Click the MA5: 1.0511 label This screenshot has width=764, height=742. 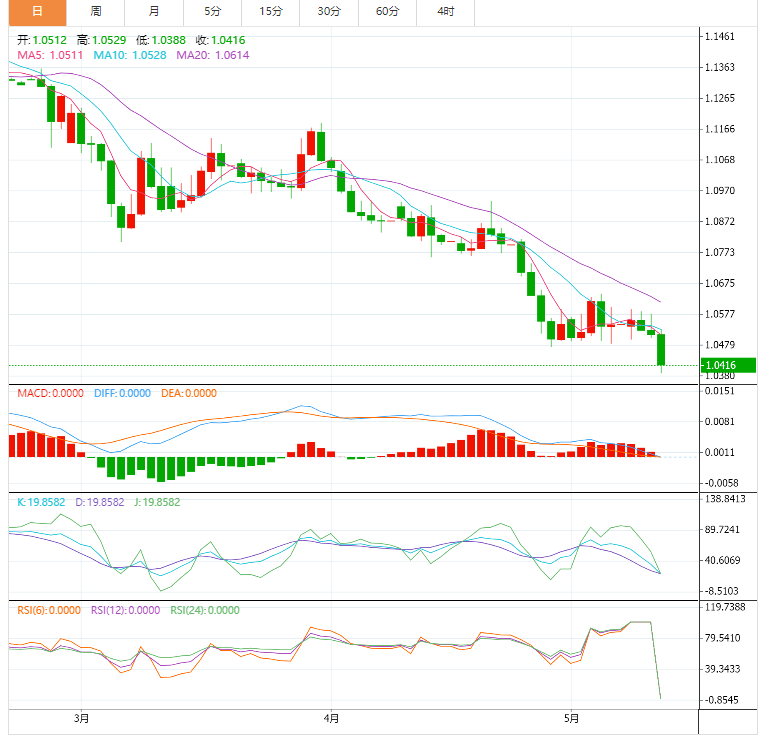(50, 55)
